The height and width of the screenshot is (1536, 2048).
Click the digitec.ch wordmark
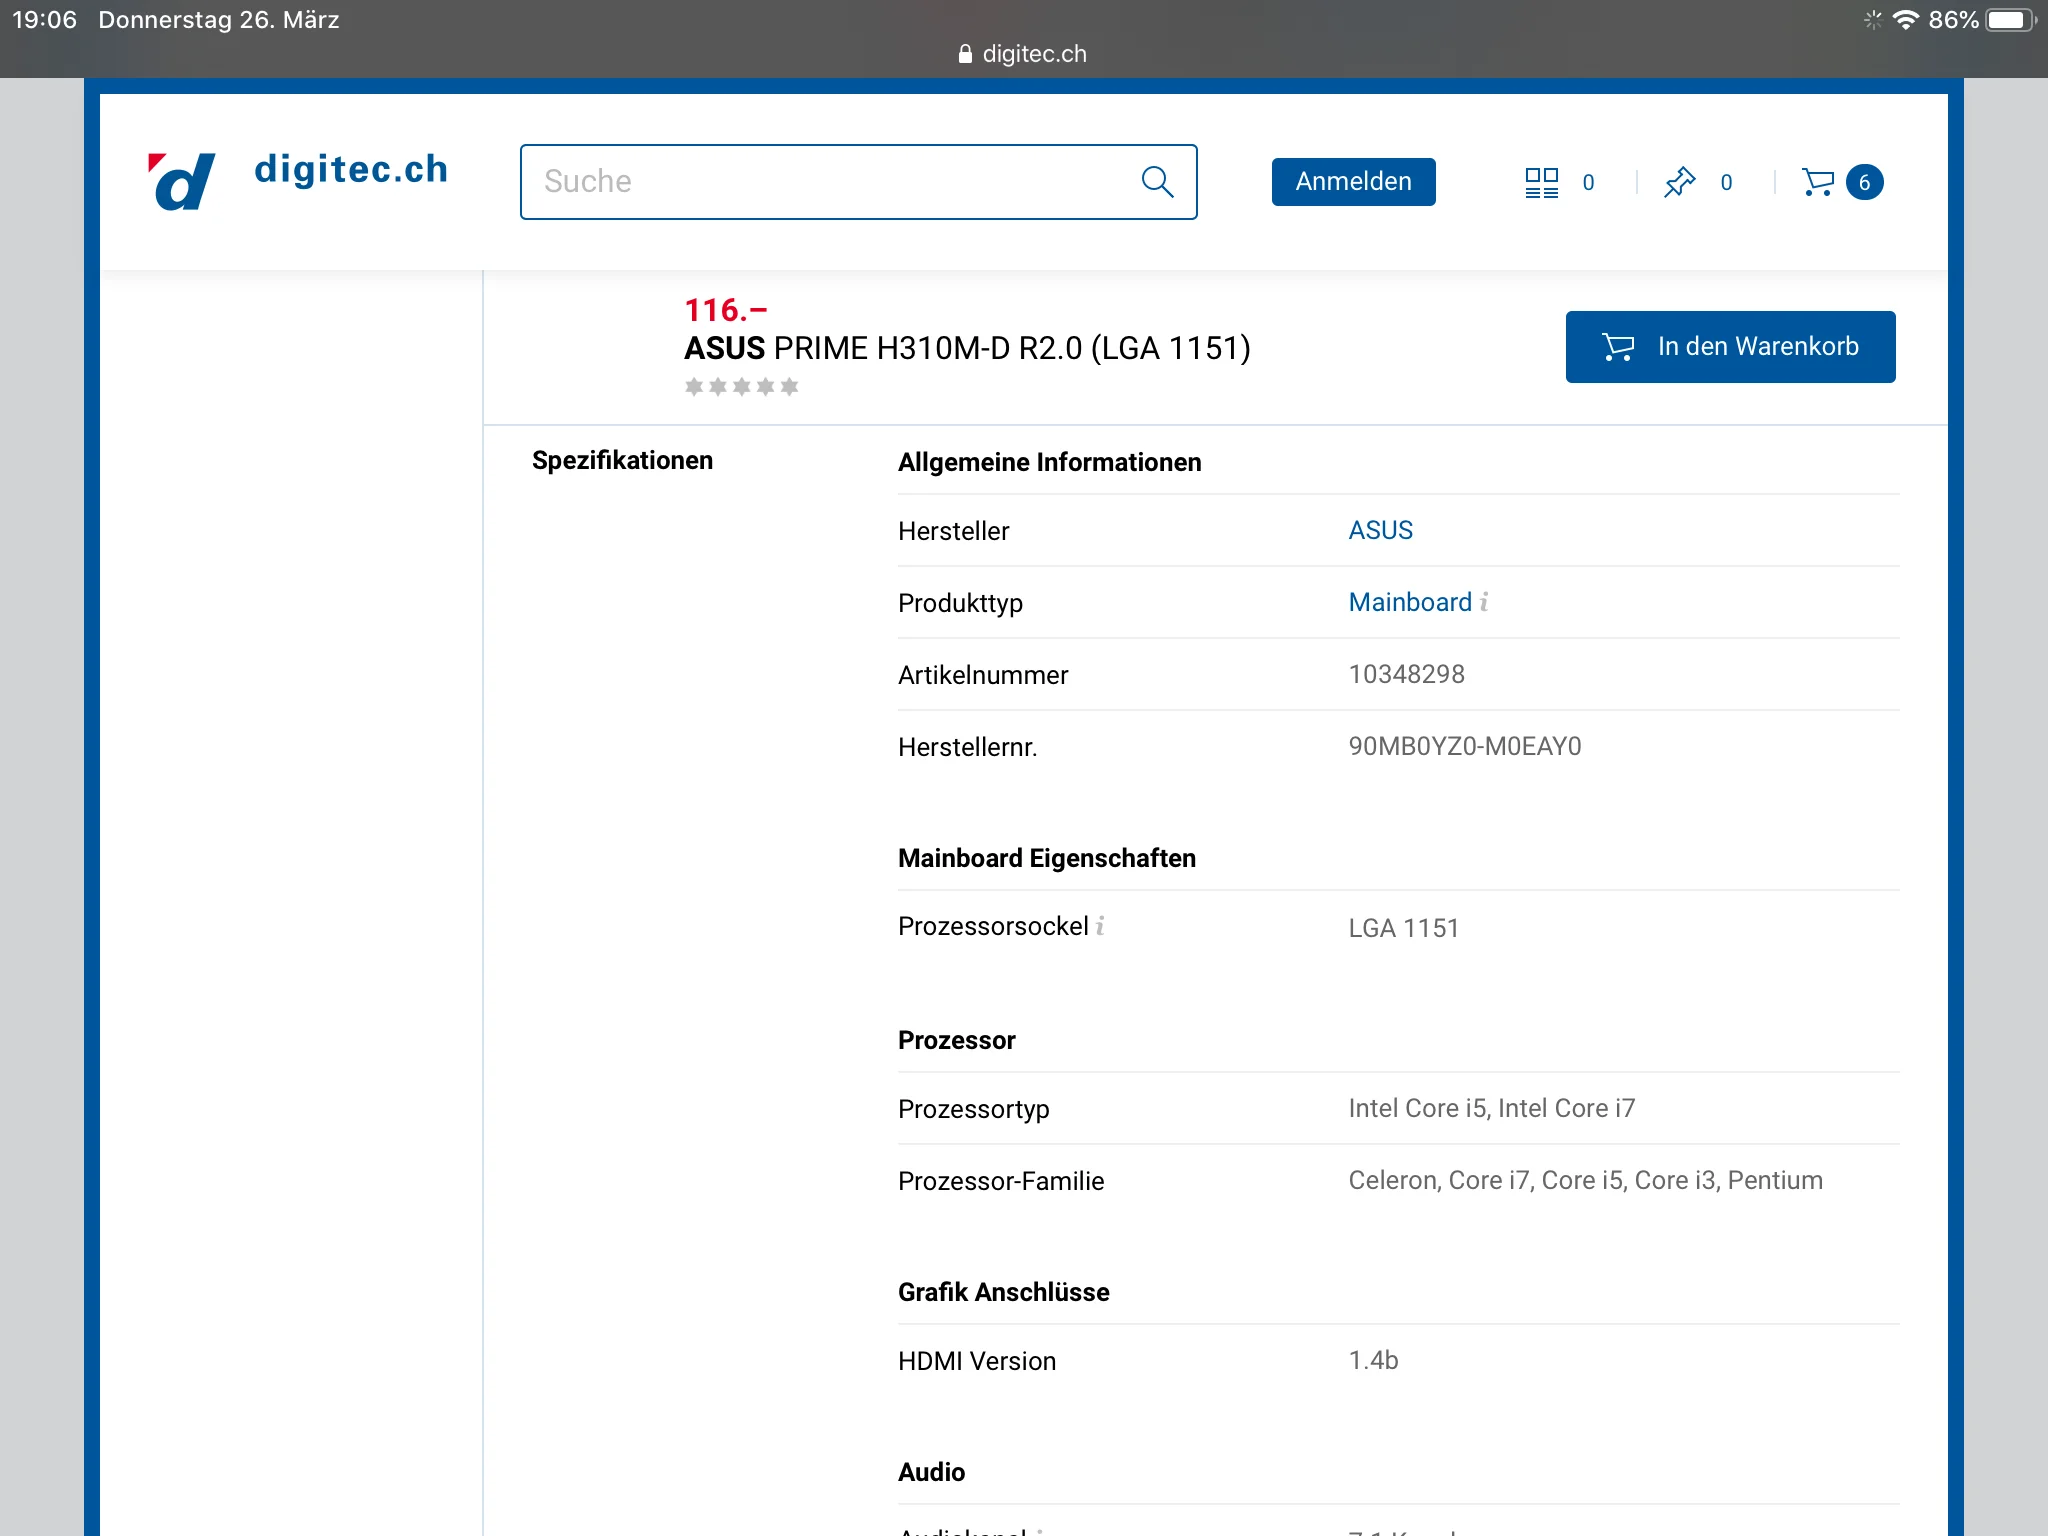(x=351, y=170)
